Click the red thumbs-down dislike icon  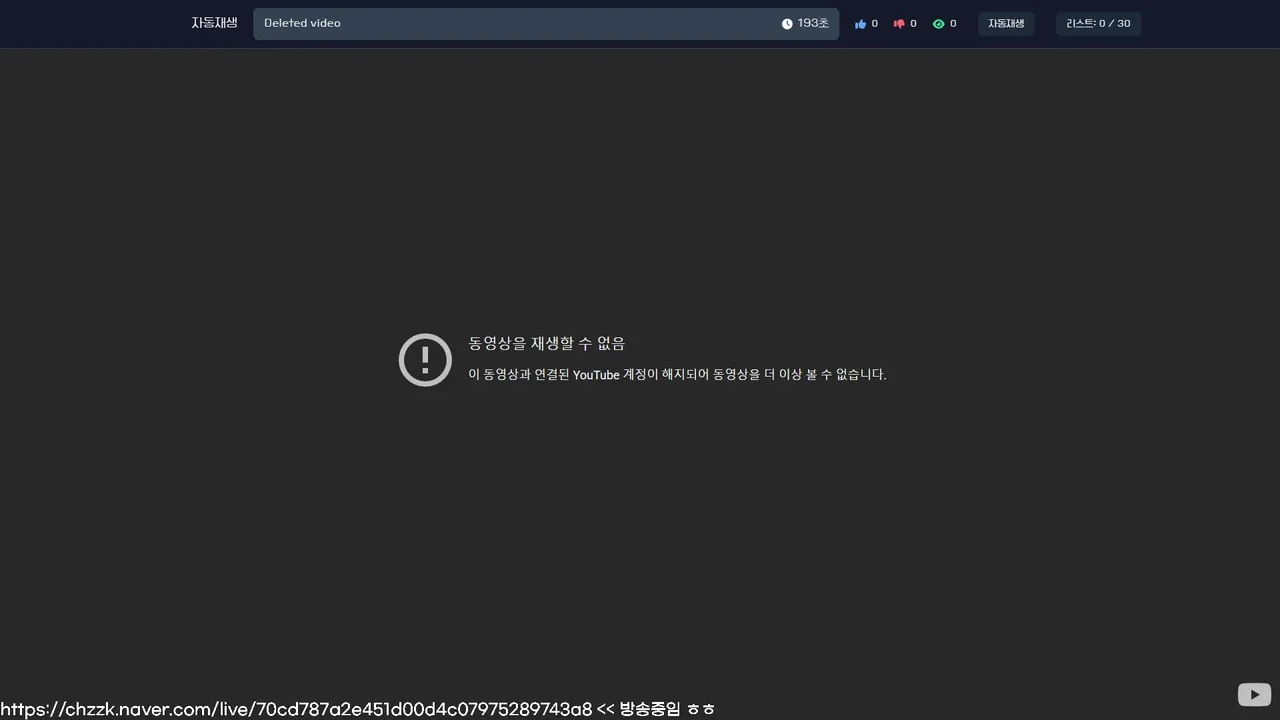tap(899, 24)
